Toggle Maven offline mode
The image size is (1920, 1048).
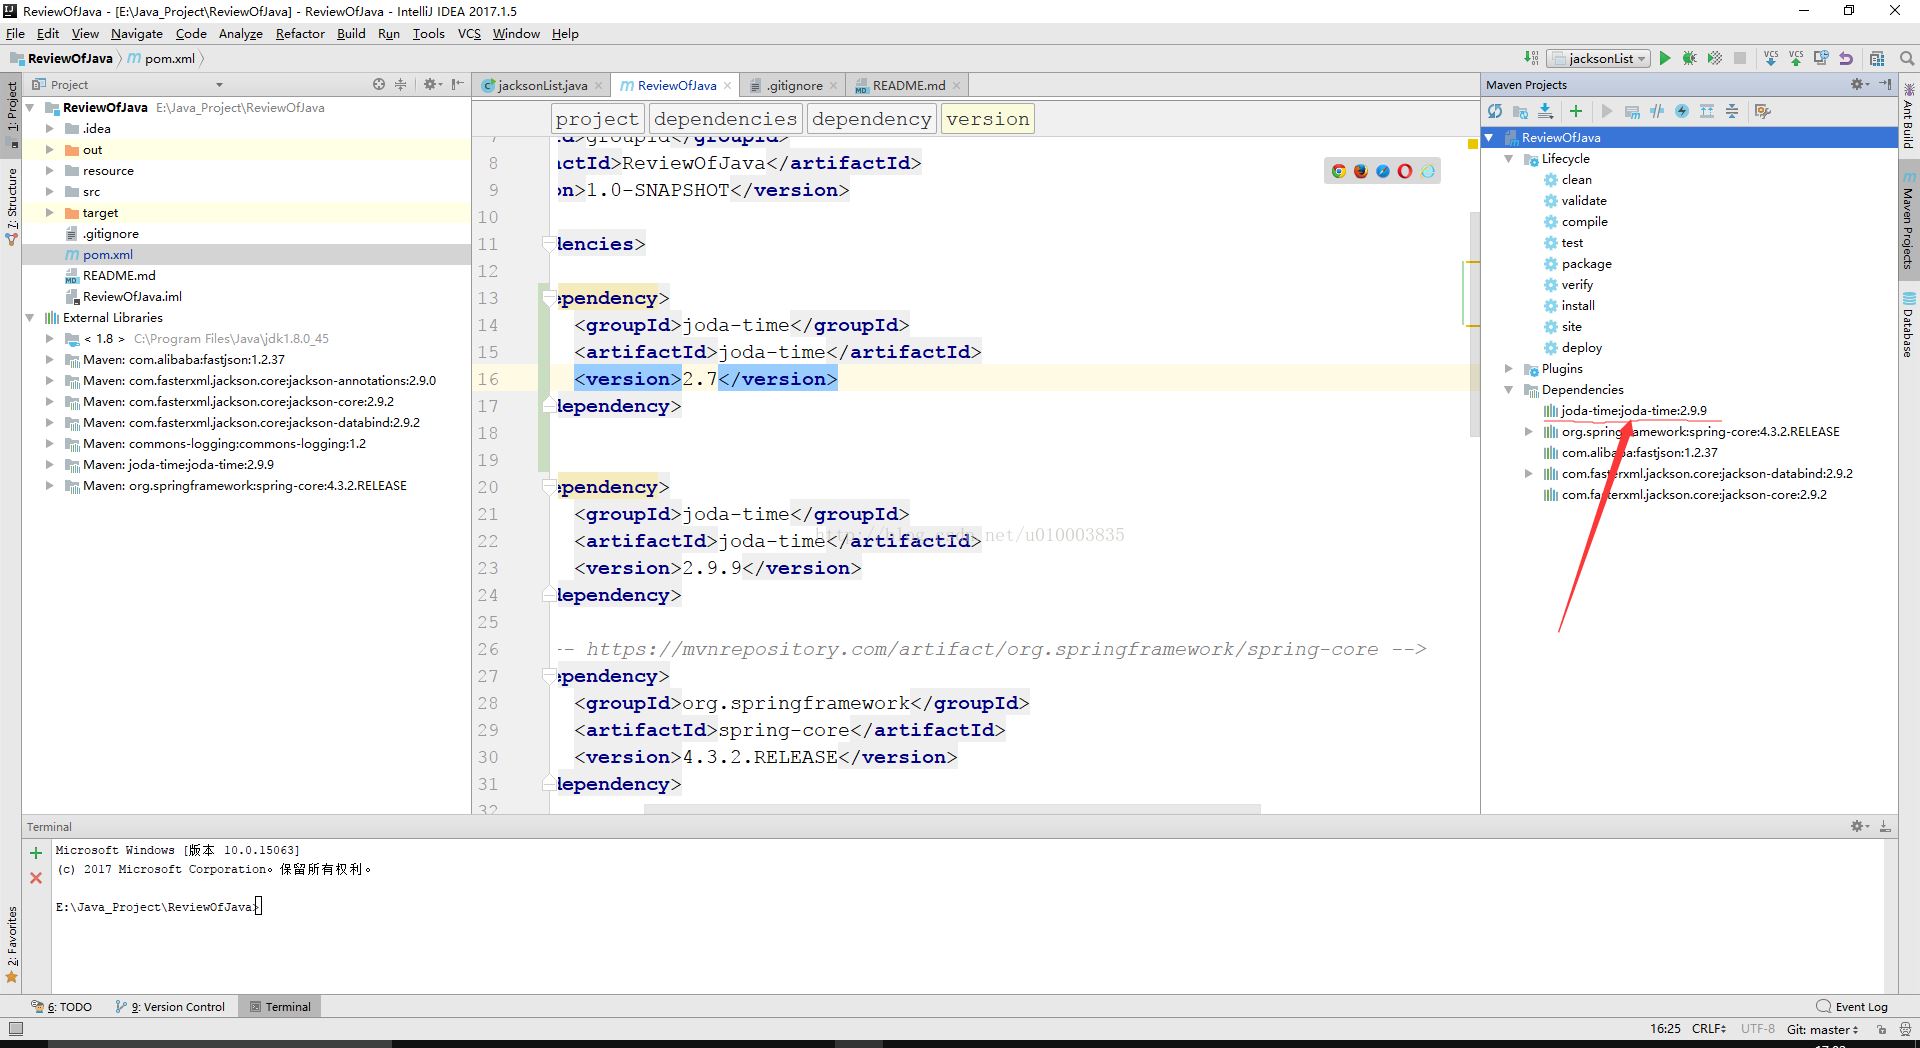click(x=1657, y=112)
